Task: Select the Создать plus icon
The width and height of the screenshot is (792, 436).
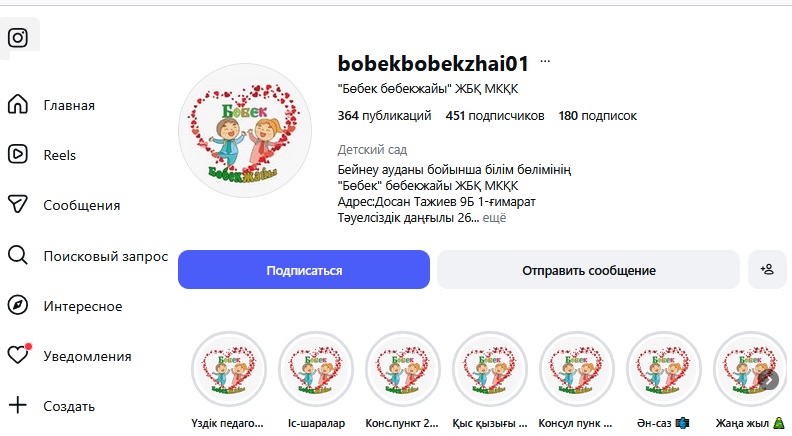Action: [18, 405]
